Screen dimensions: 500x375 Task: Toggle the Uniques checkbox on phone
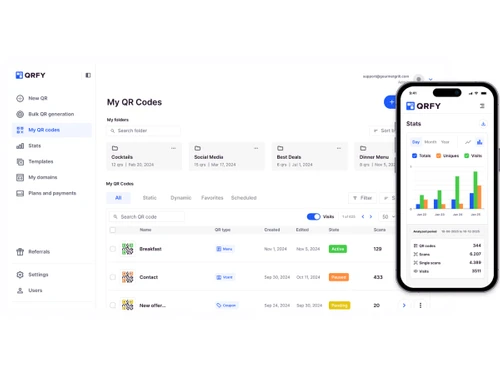point(439,156)
